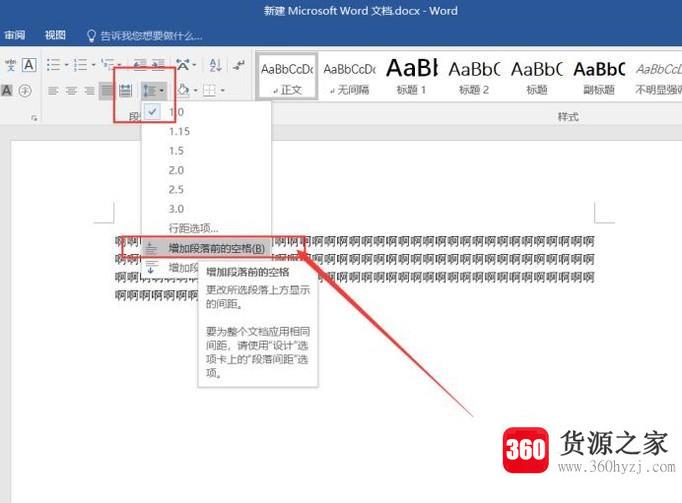
Task: Apply the 标题 2 style
Action: coord(474,77)
